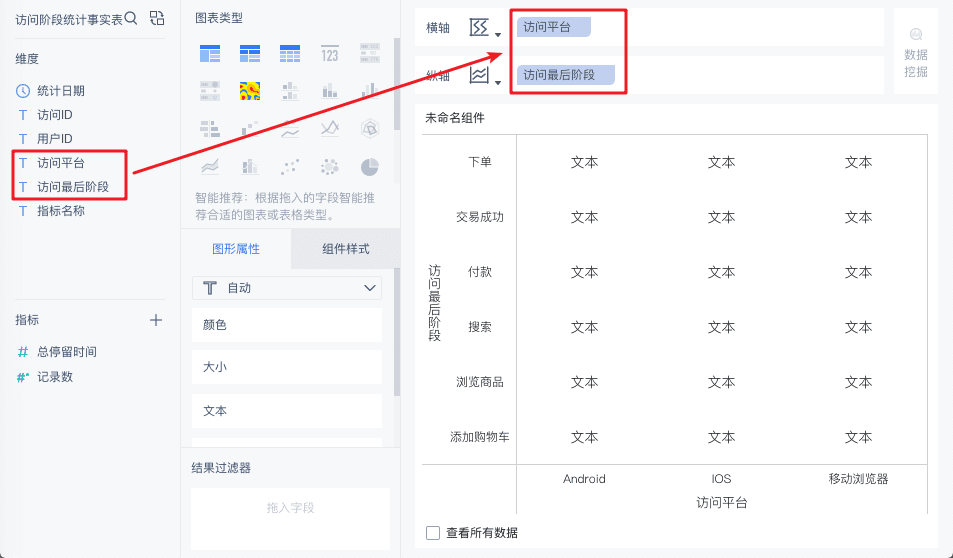Click the 访问平台 pill in 横轴
The height and width of the screenshot is (558, 953).
pos(554,27)
